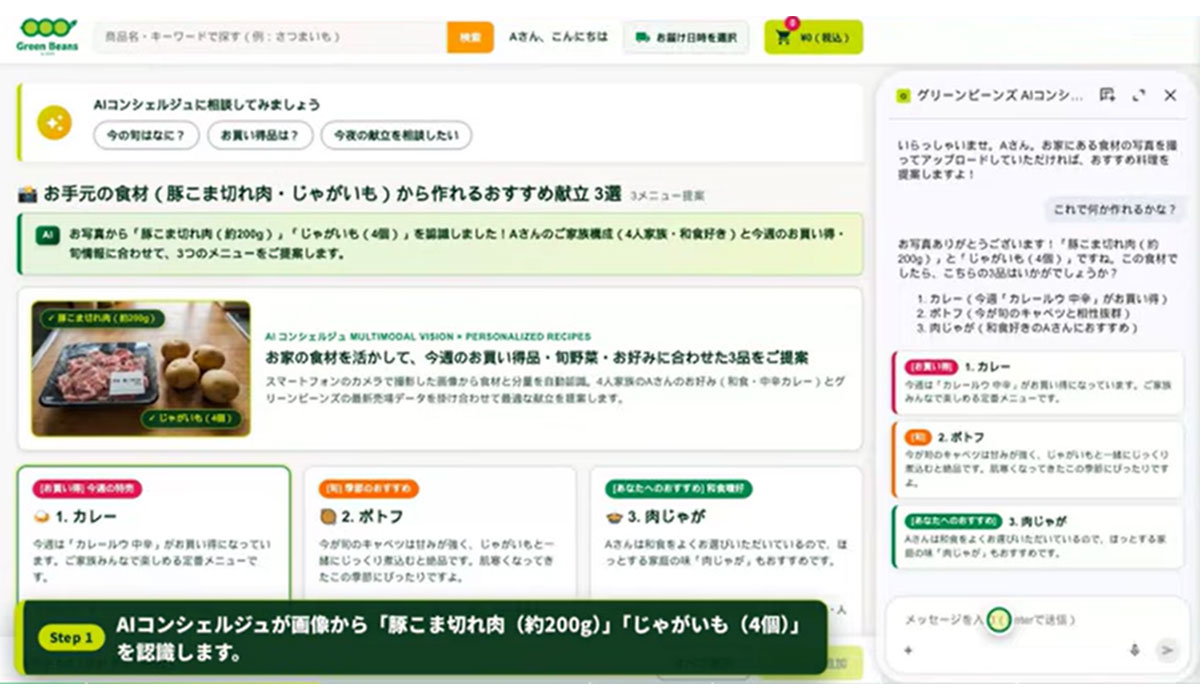The image size is (1200, 700).
Task: Click the uploaded pork and potatoes photo
Action: (141, 369)
